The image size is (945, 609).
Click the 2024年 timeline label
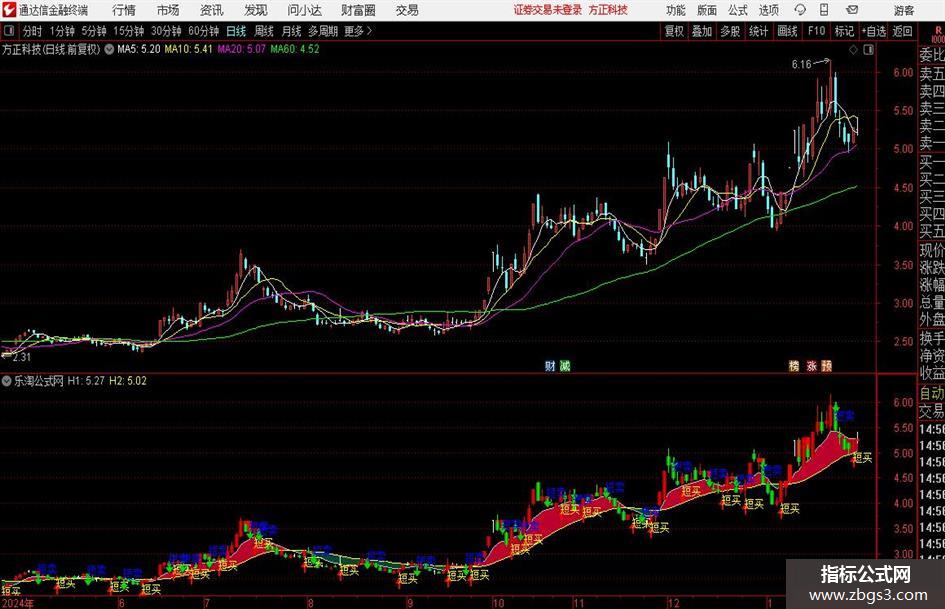[x=17, y=603]
